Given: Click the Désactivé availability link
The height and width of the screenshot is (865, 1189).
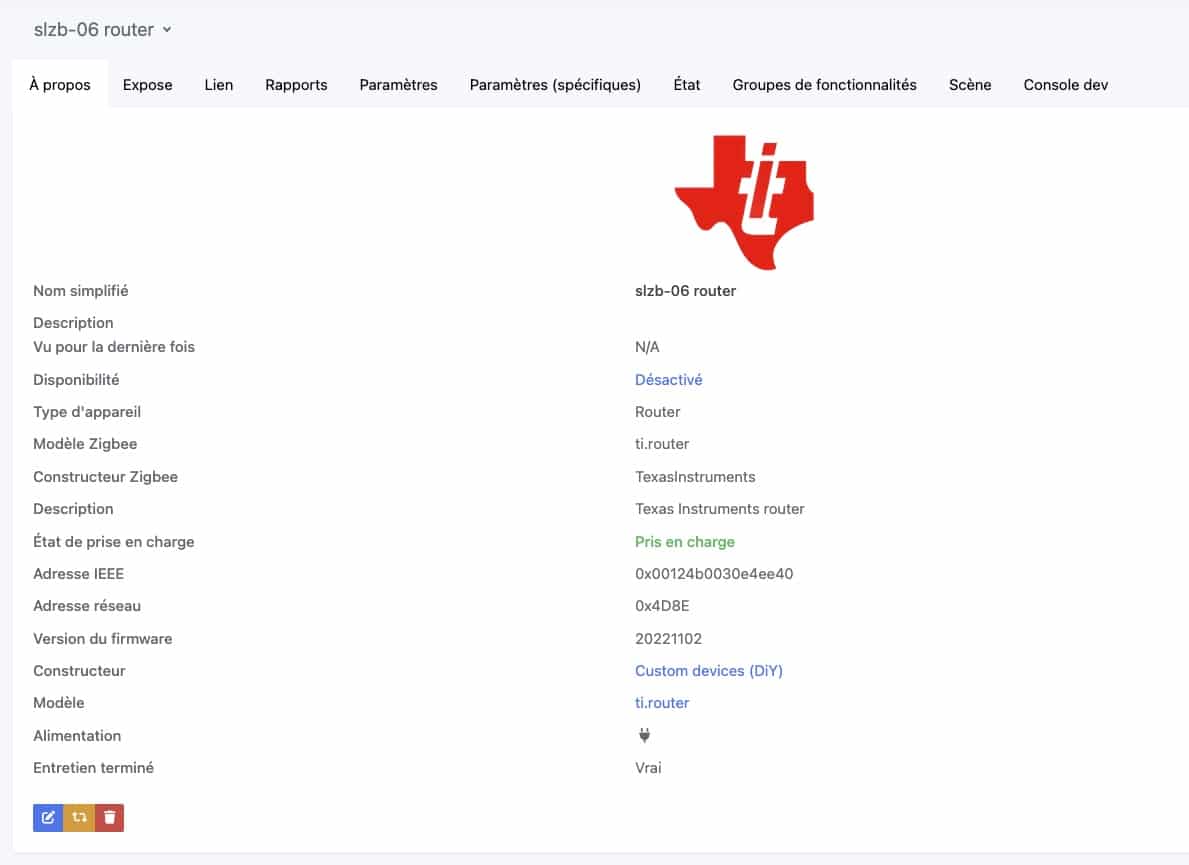Looking at the screenshot, I should click(669, 380).
